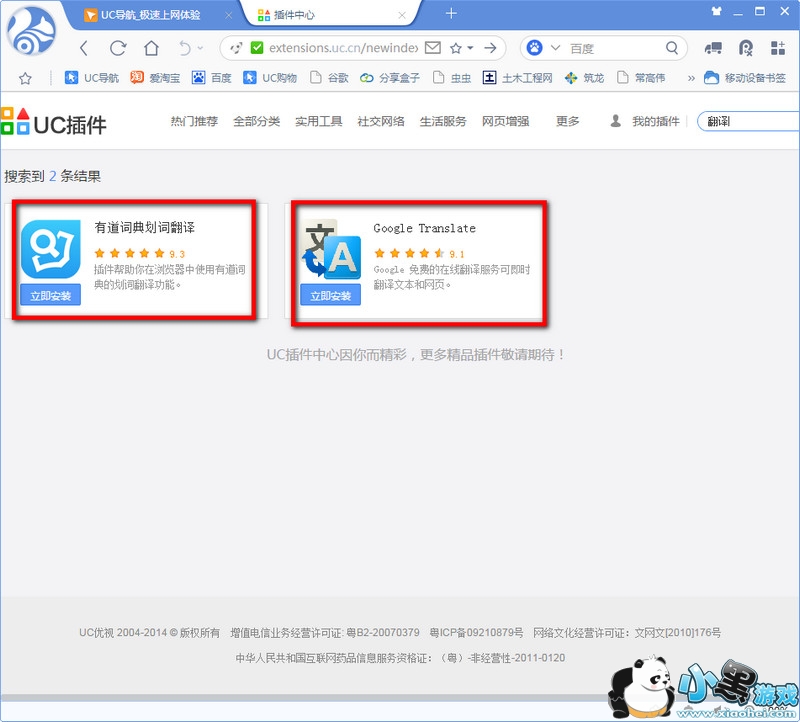Viewport: 800px width, 722px height.
Task: Open a new tab with the plus button
Action: click(x=451, y=14)
